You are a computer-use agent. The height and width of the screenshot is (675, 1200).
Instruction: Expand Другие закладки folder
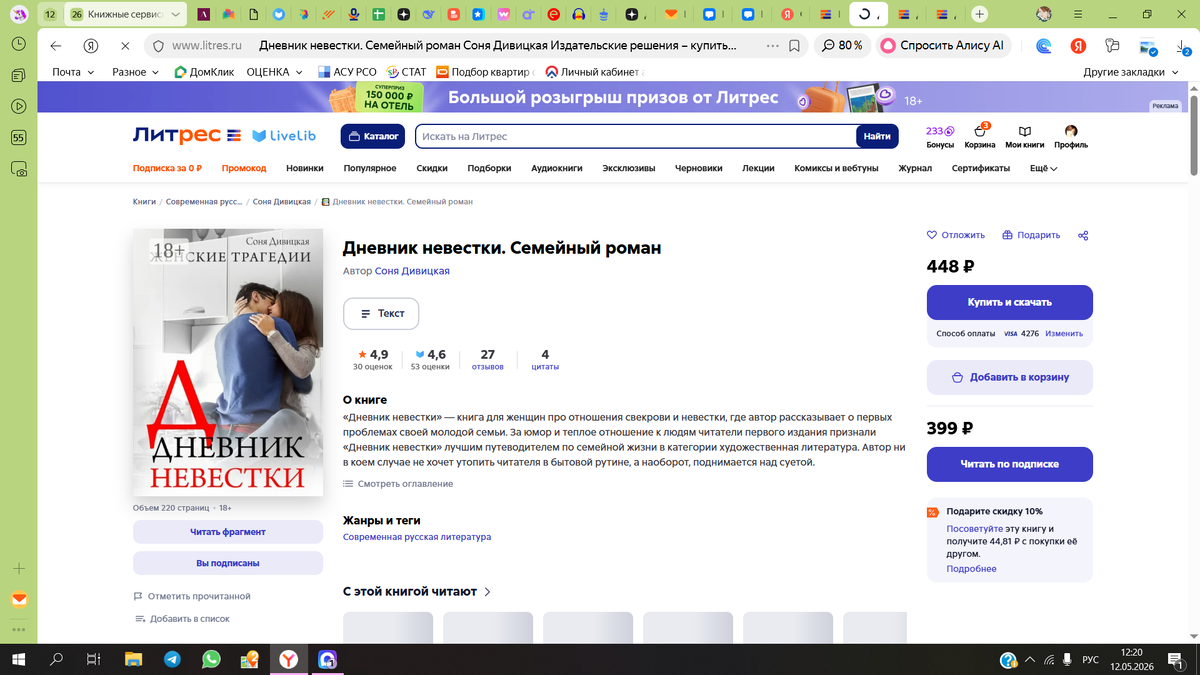(1131, 72)
